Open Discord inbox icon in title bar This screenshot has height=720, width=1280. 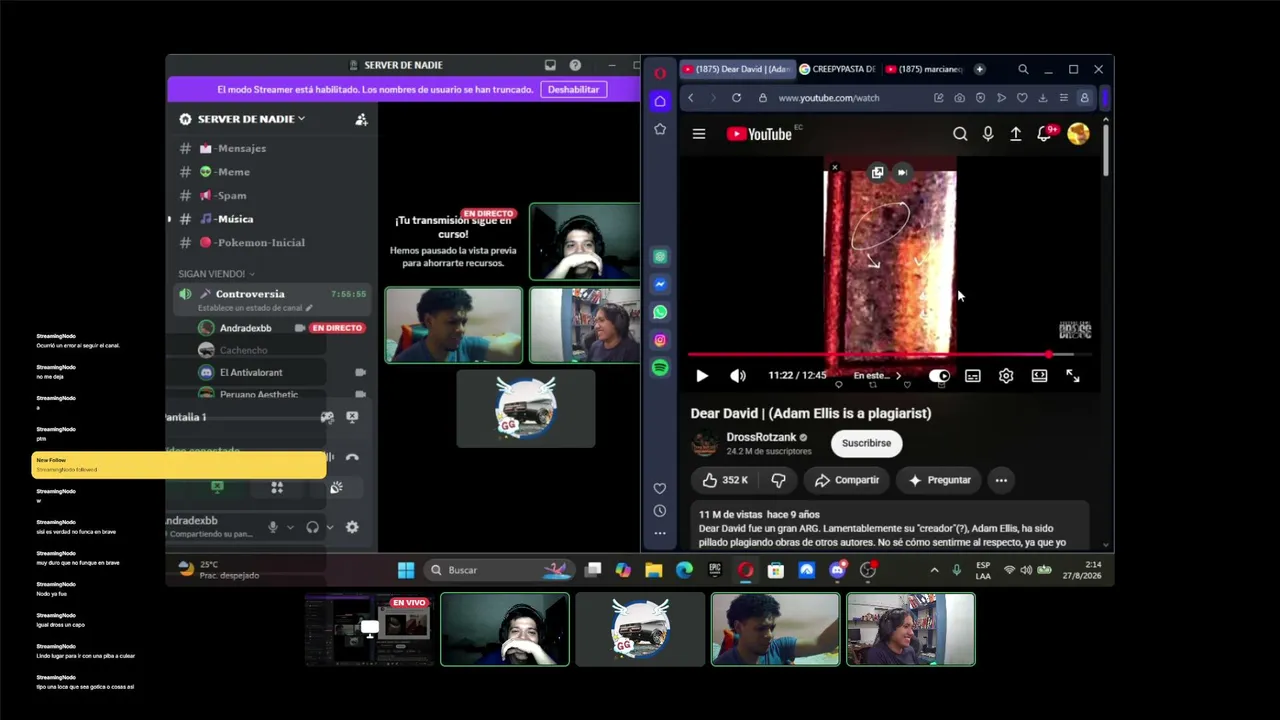coord(550,65)
